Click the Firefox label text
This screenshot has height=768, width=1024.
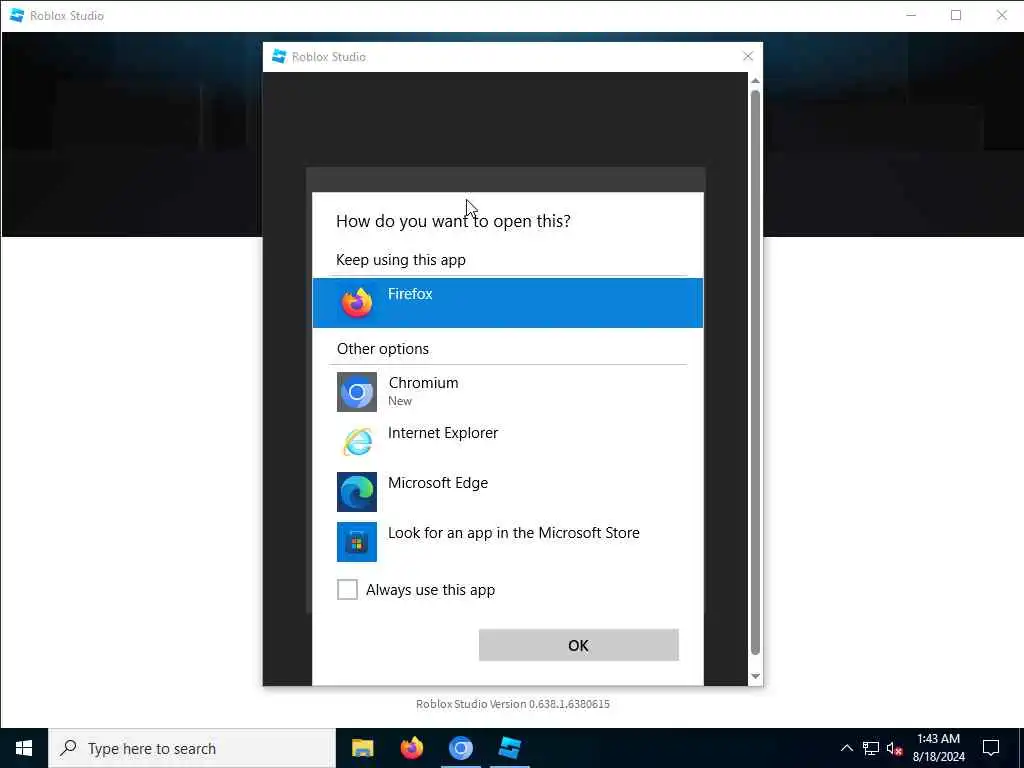(410, 294)
